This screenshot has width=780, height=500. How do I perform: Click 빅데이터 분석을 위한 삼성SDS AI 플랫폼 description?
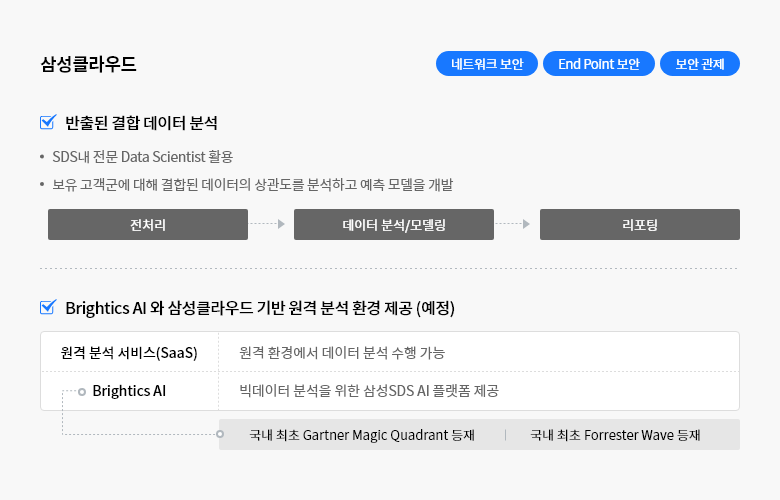[x=369, y=391]
